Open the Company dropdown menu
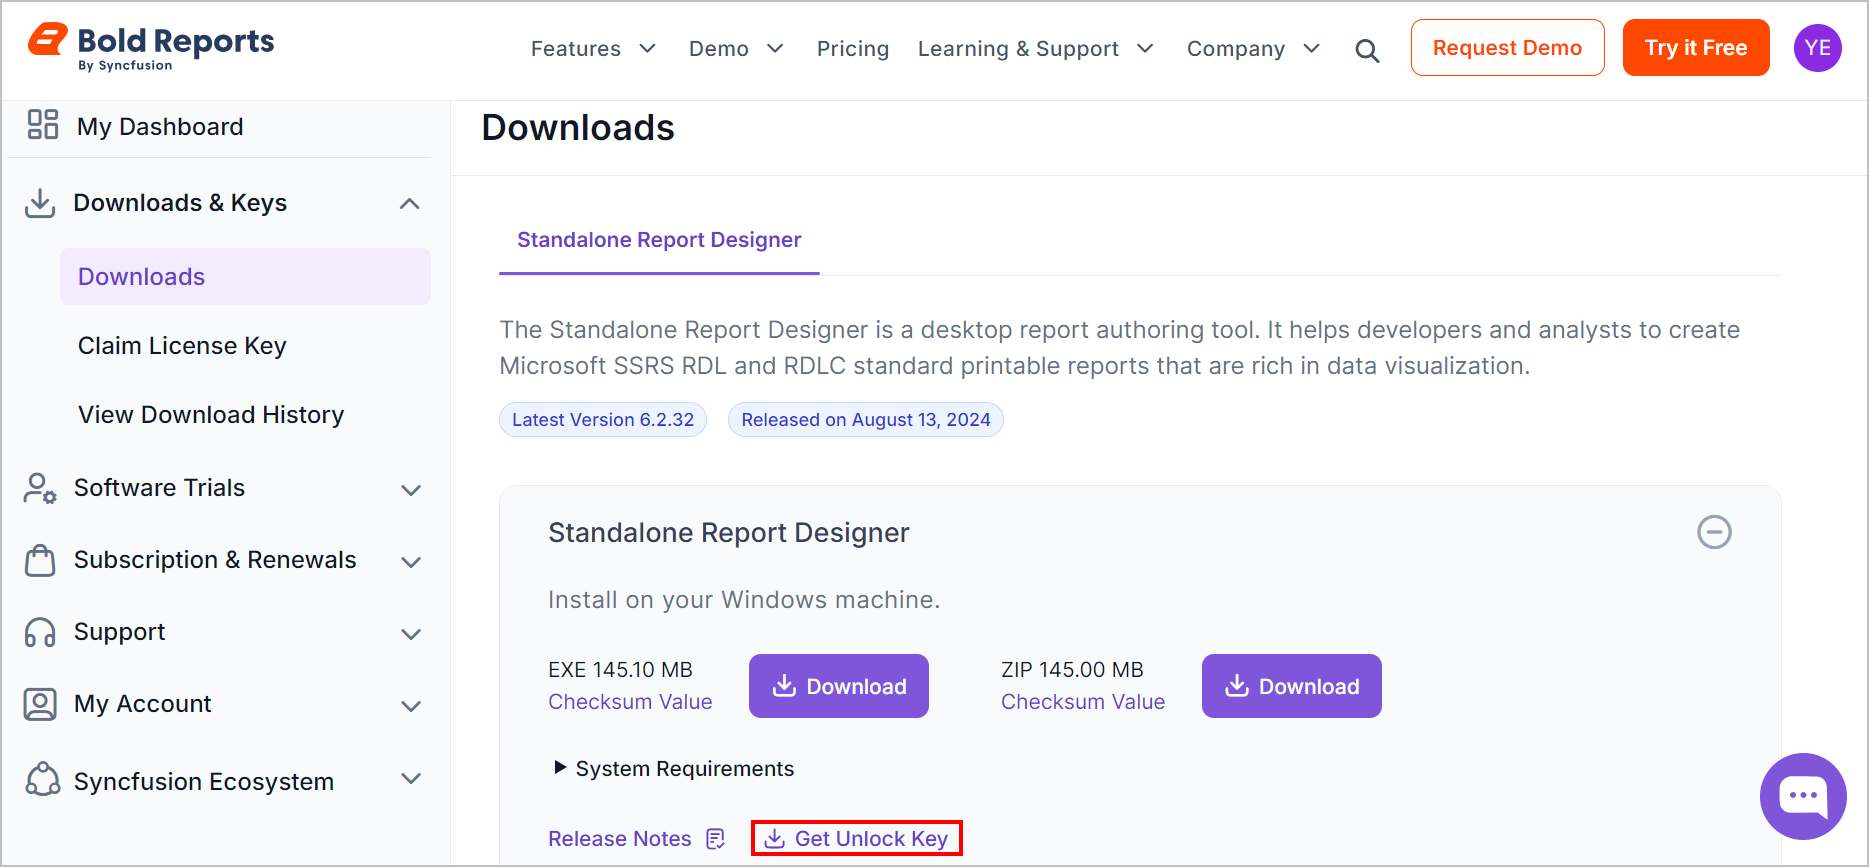 [1253, 49]
